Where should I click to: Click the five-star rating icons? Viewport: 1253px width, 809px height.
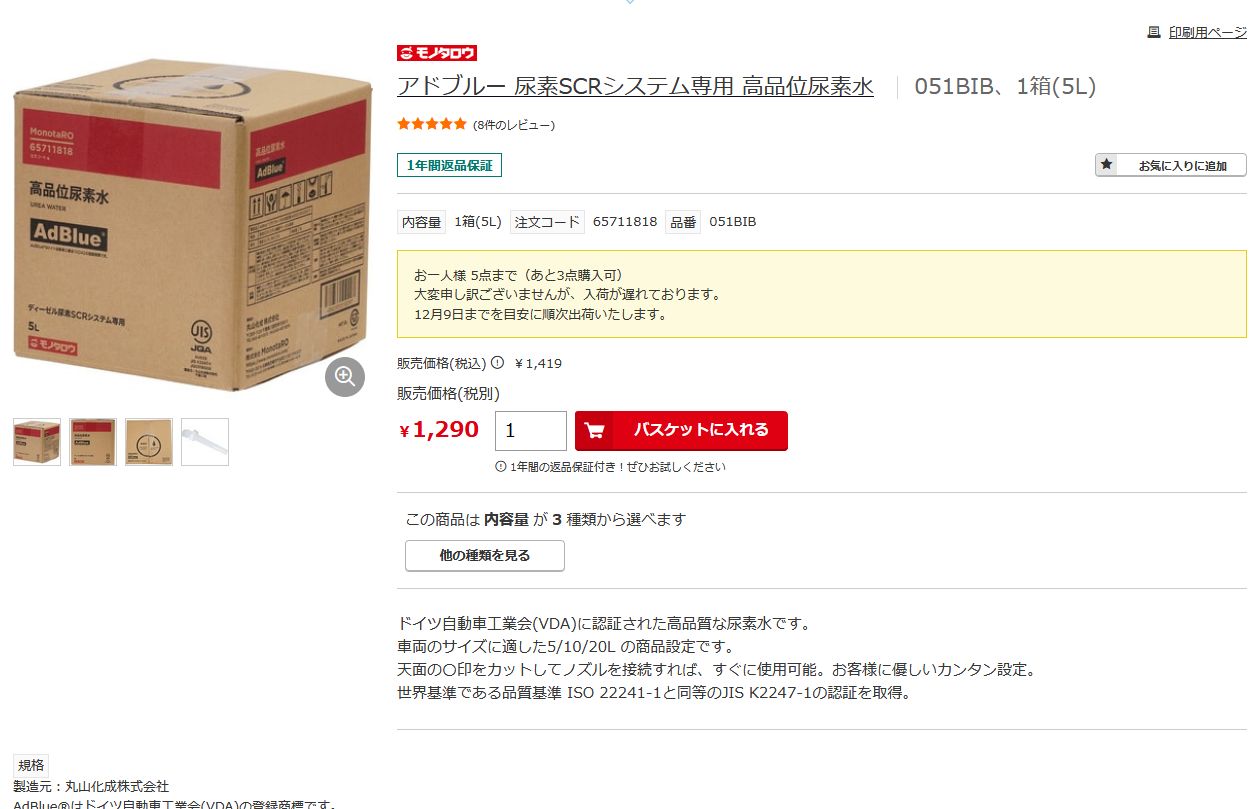432,124
